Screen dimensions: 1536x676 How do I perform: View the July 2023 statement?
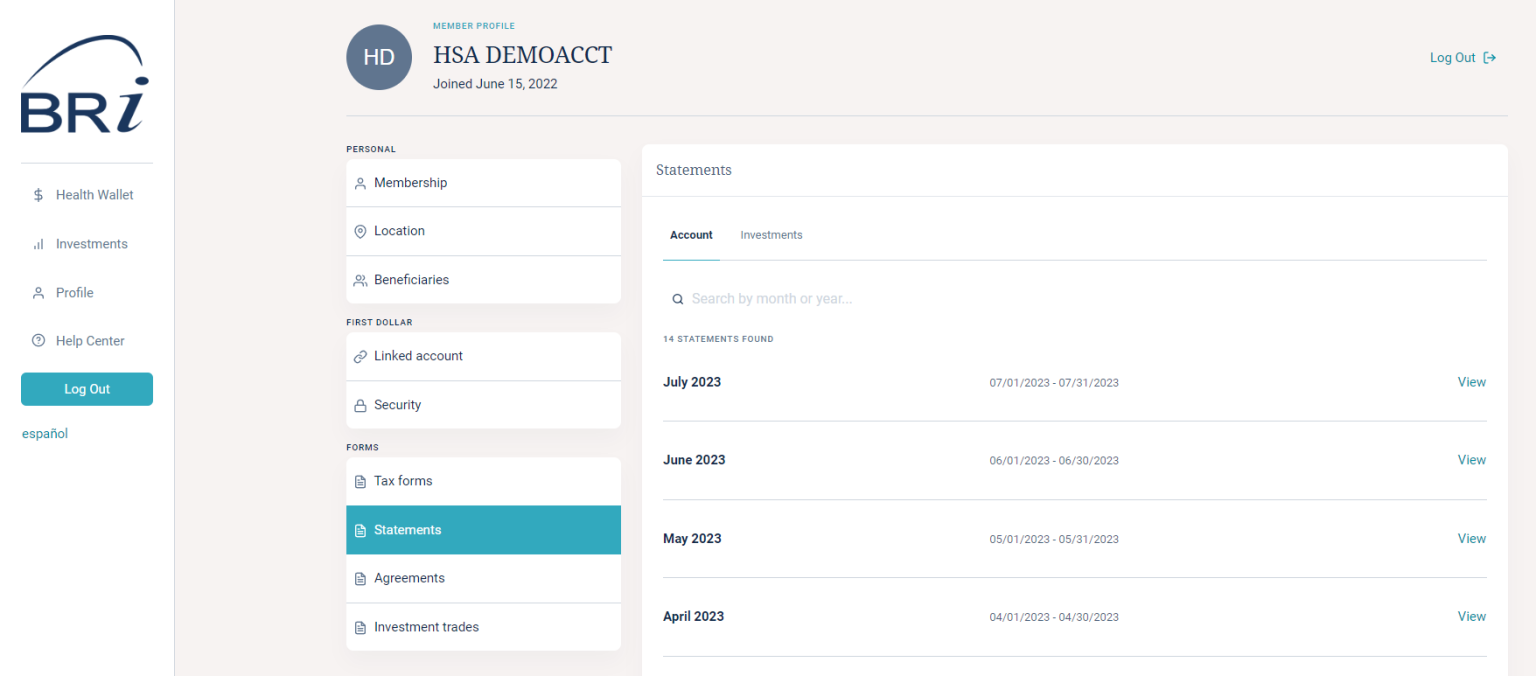coord(1471,382)
